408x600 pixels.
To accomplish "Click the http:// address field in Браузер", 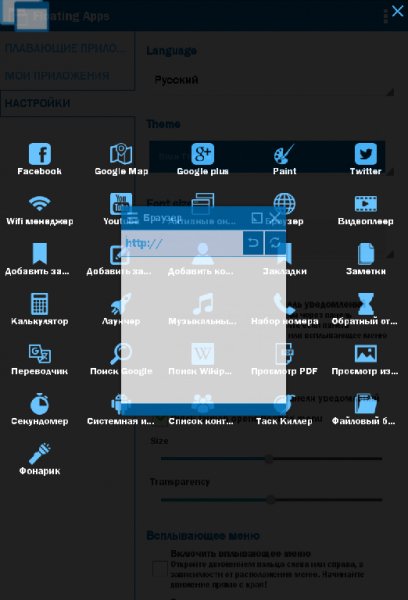I will point(183,243).
